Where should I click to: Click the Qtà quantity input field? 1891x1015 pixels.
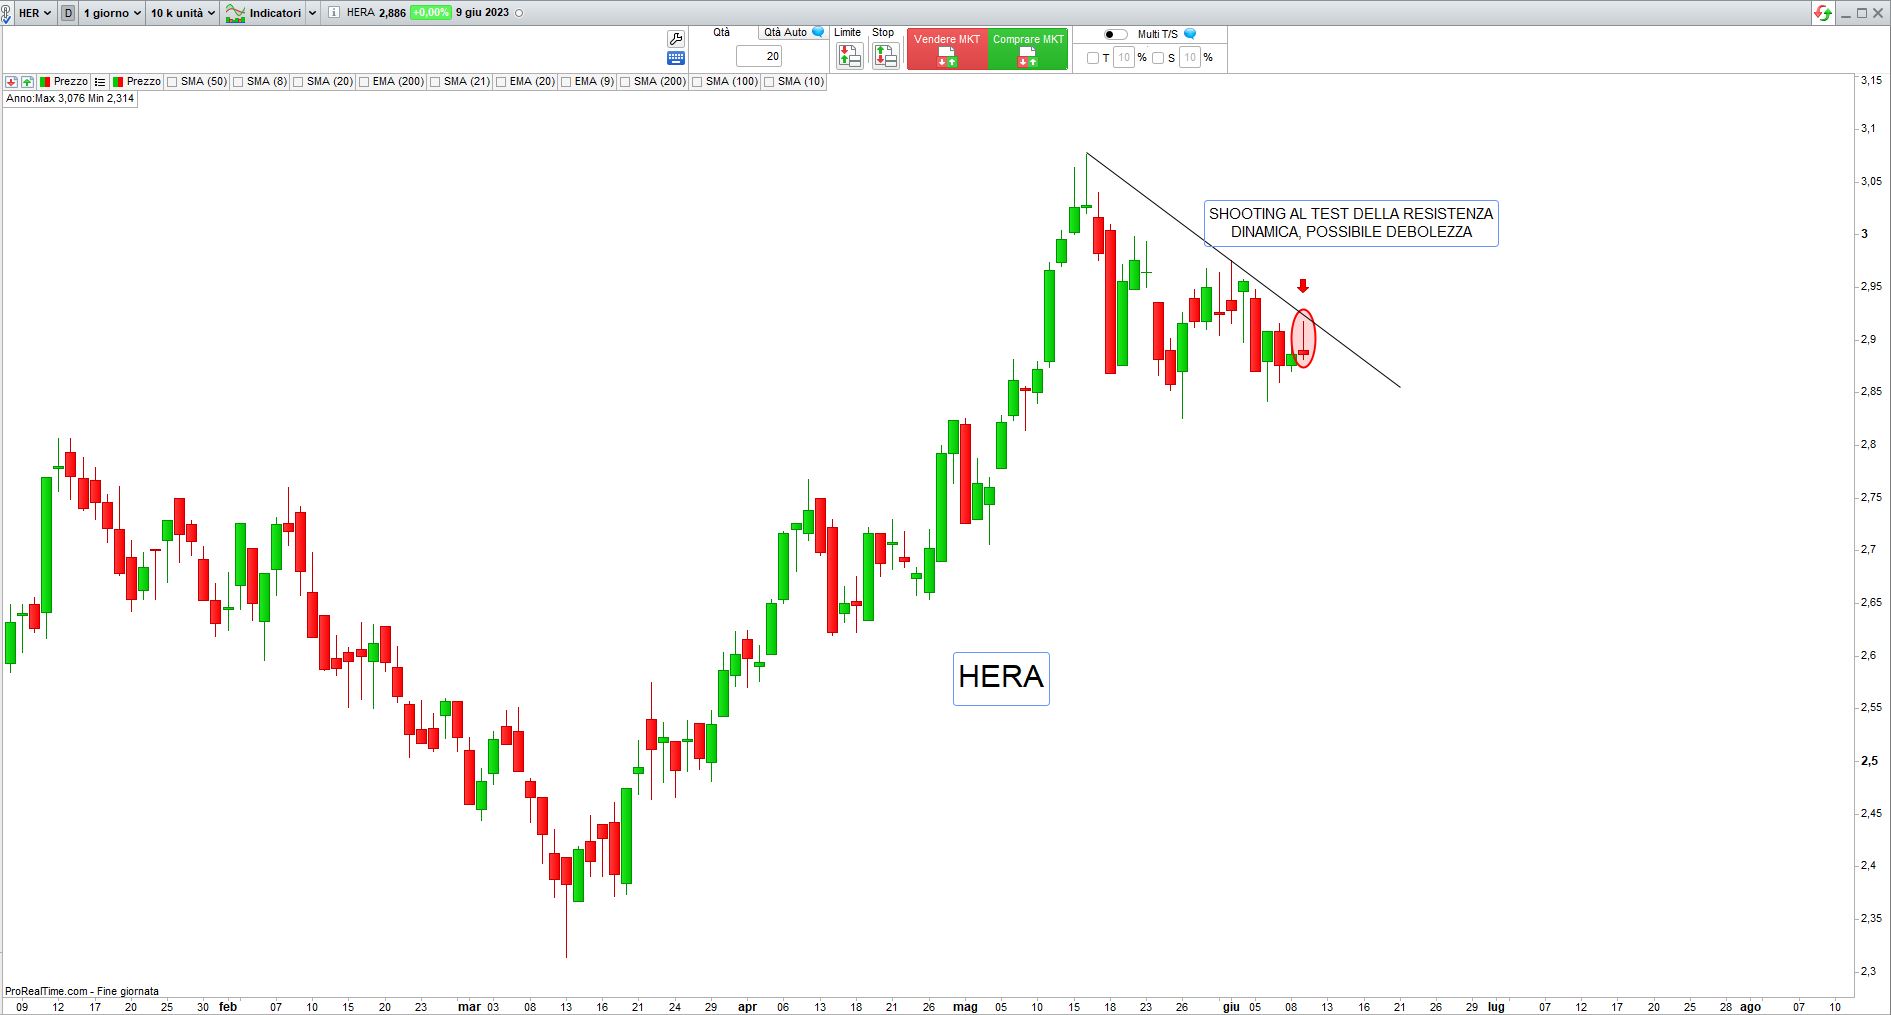click(x=758, y=57)
